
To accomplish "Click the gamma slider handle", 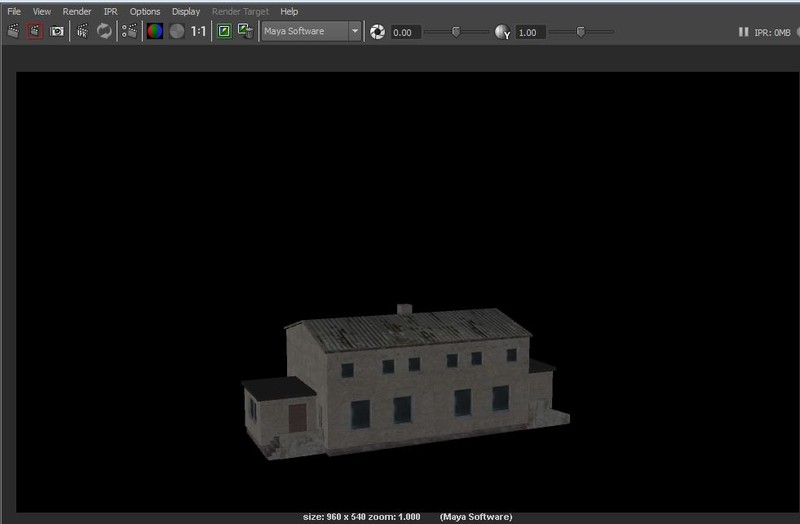I will click(580, 32).
